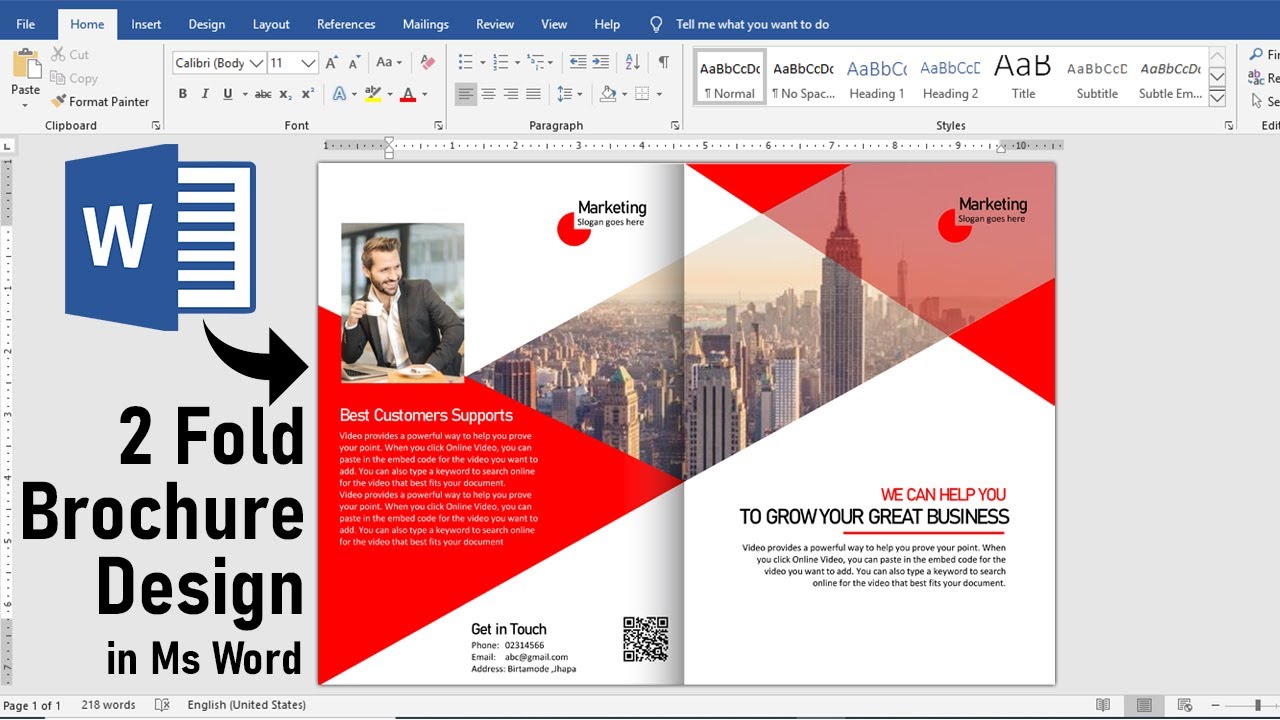Activate the Format Painter brush
This screenshot has height=720, width=1280.
100,101
